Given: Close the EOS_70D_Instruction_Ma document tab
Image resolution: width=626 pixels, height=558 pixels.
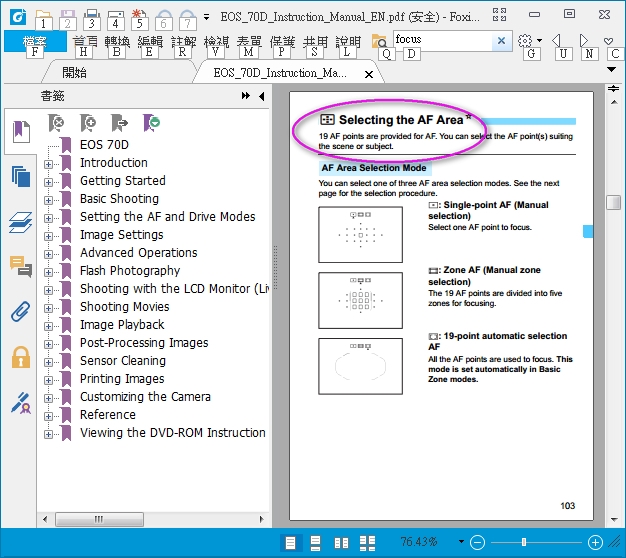Looking at the screenshot, I should point(369,74).
